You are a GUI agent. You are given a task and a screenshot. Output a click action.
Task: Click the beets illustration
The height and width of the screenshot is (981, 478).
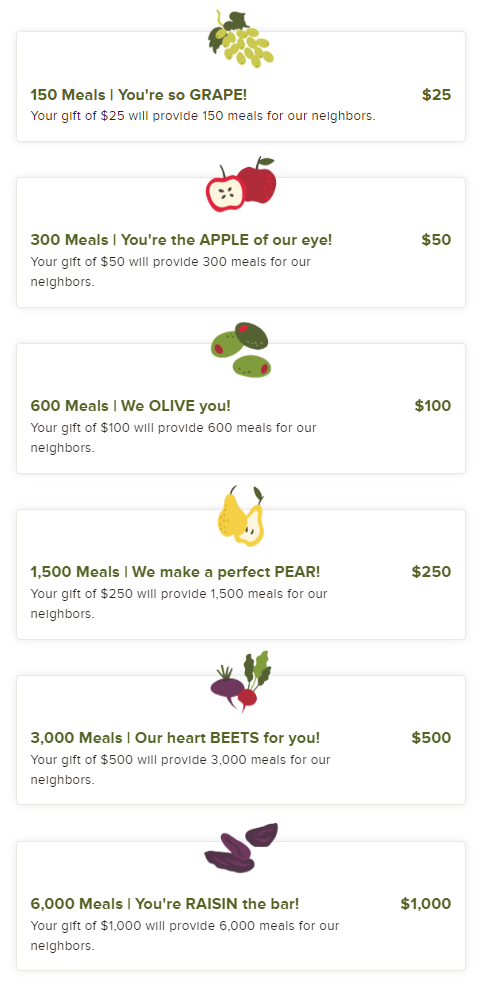[241, 682]
